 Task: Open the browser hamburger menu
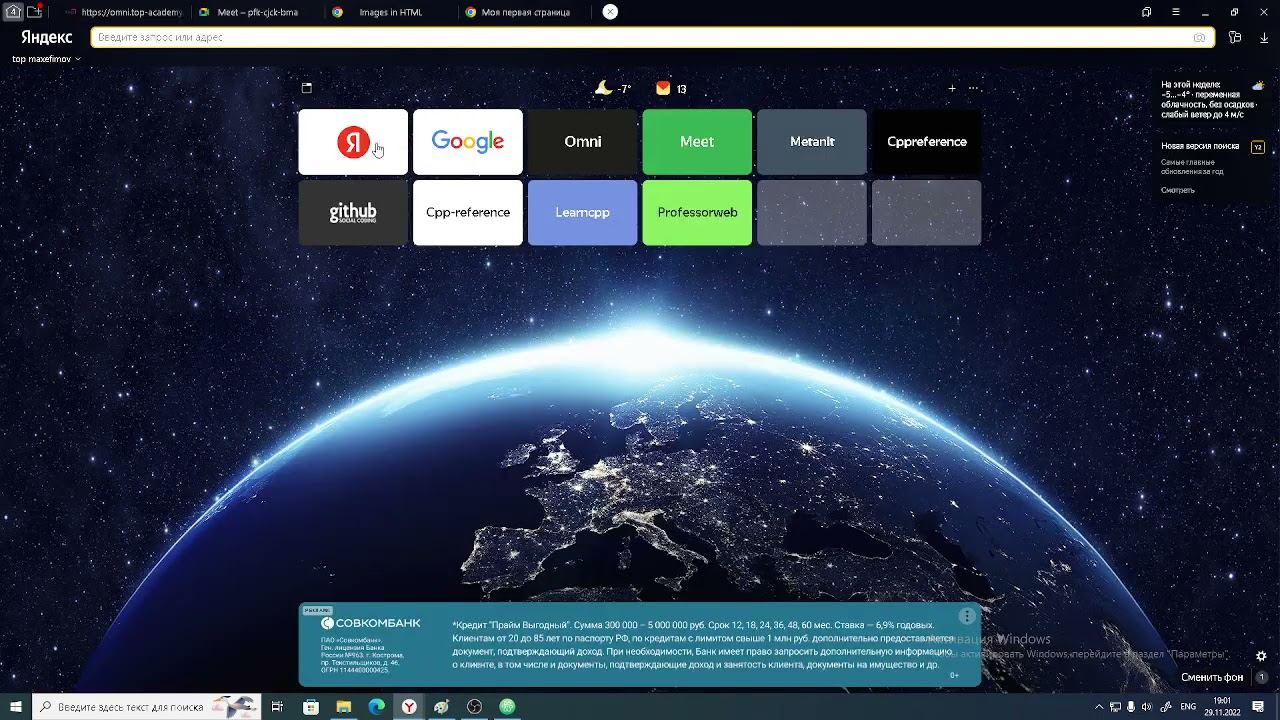coord(1175,12)
